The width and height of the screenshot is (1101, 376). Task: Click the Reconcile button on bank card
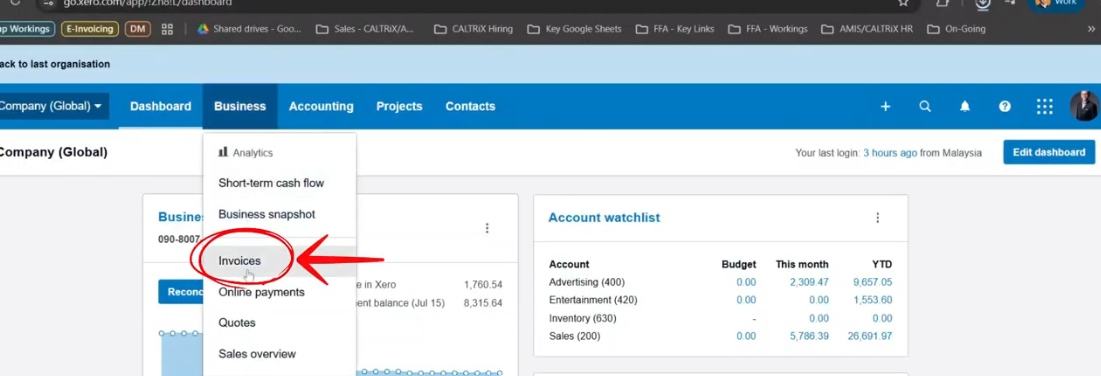[181, 291]
